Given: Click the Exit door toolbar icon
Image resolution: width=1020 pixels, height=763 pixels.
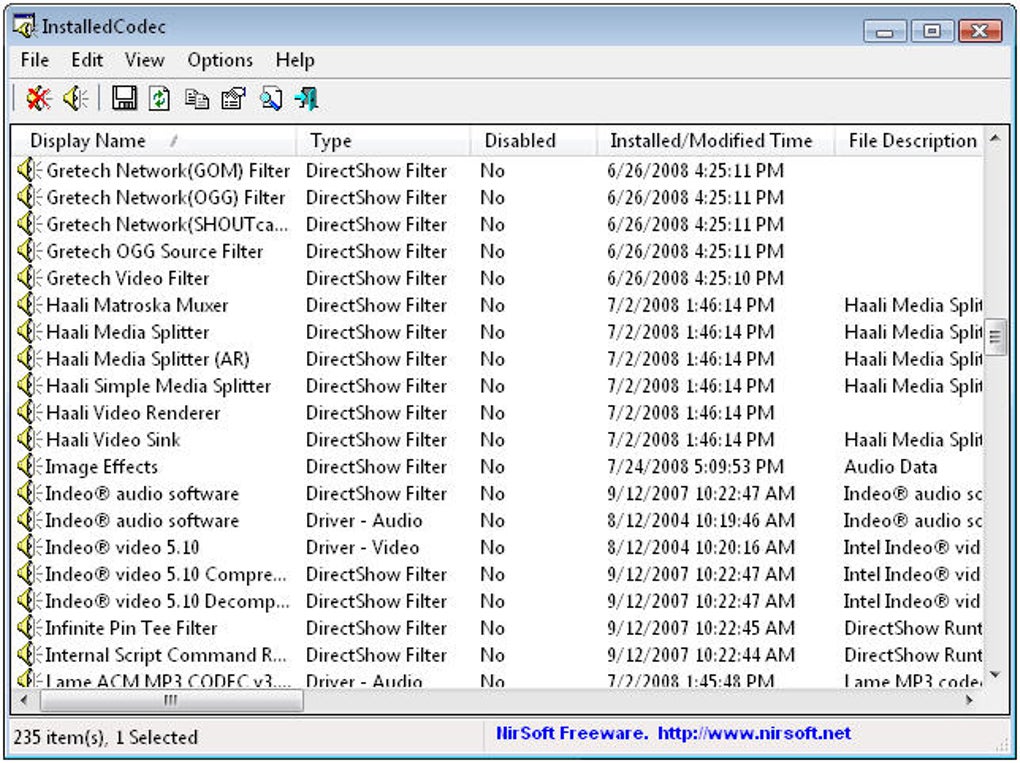Looking at the screenshot, I should tap(306, 99).
